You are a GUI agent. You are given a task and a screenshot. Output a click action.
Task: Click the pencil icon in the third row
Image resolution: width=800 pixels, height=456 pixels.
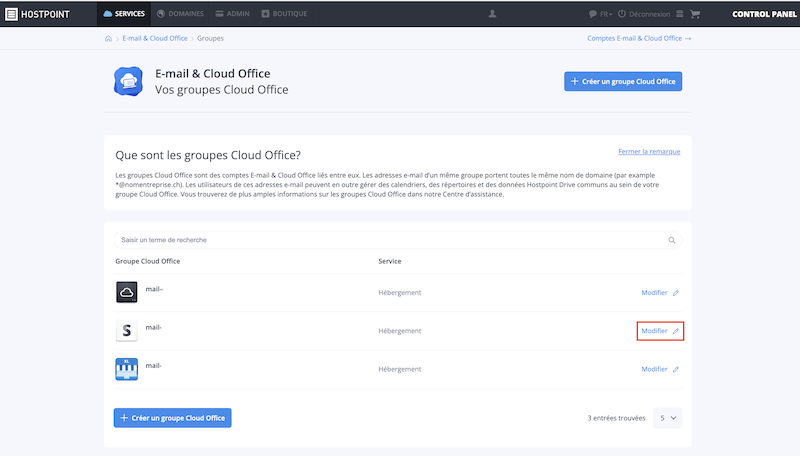coord(676,369)
